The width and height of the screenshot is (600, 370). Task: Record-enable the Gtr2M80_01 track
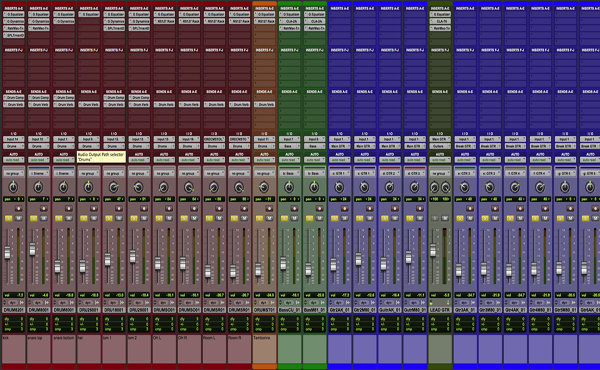(370, 209)
